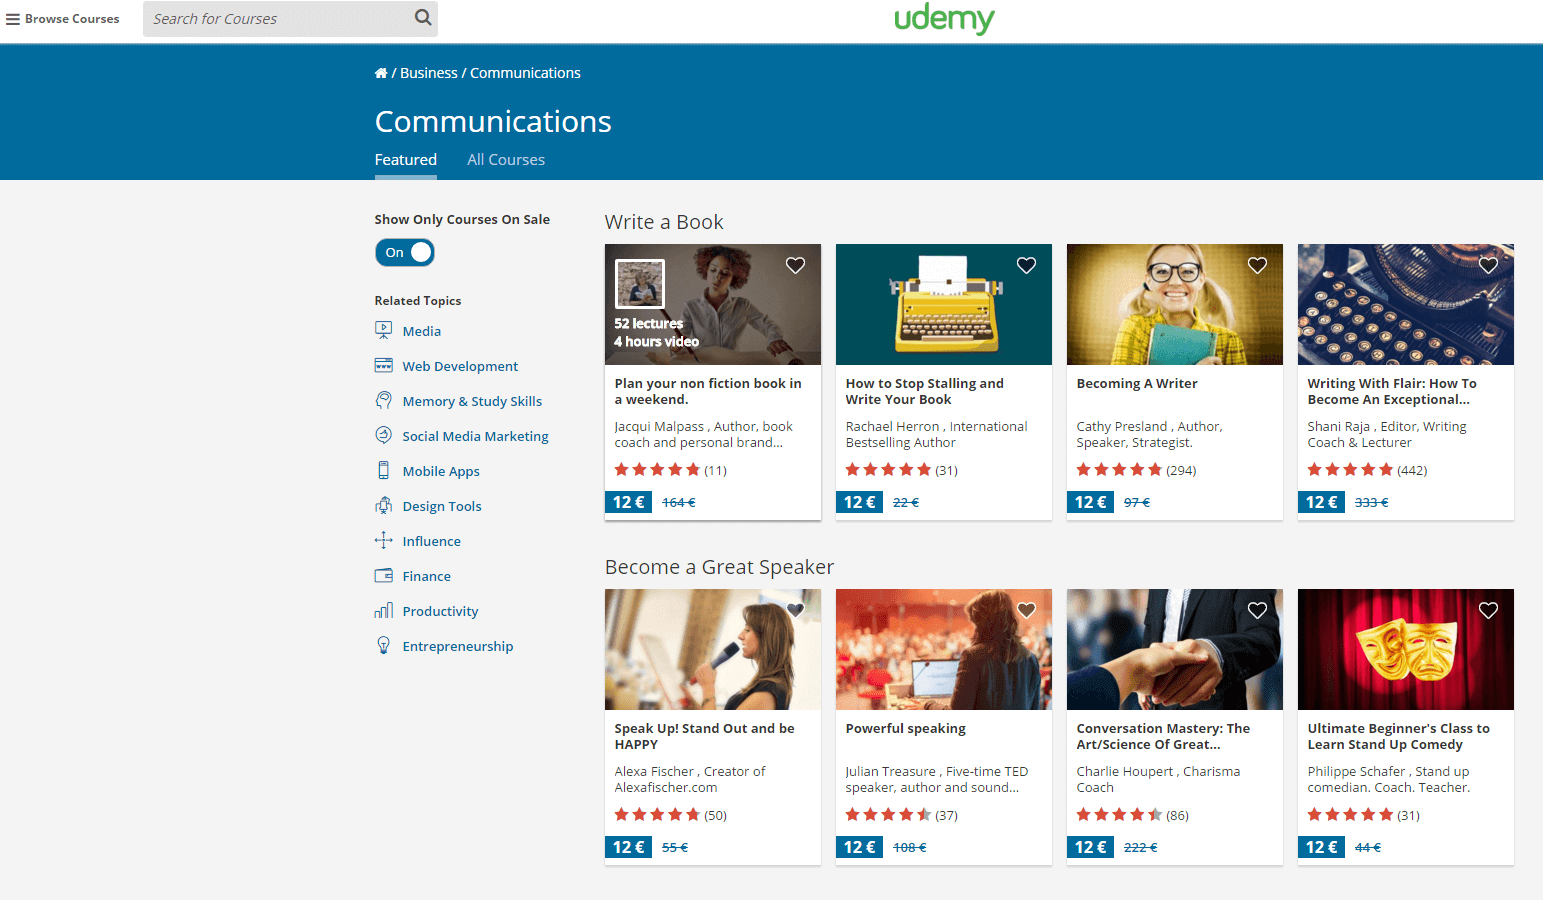Click the Productivity bar-chart icon
The image size is (1543, 900).
point(385,610)
